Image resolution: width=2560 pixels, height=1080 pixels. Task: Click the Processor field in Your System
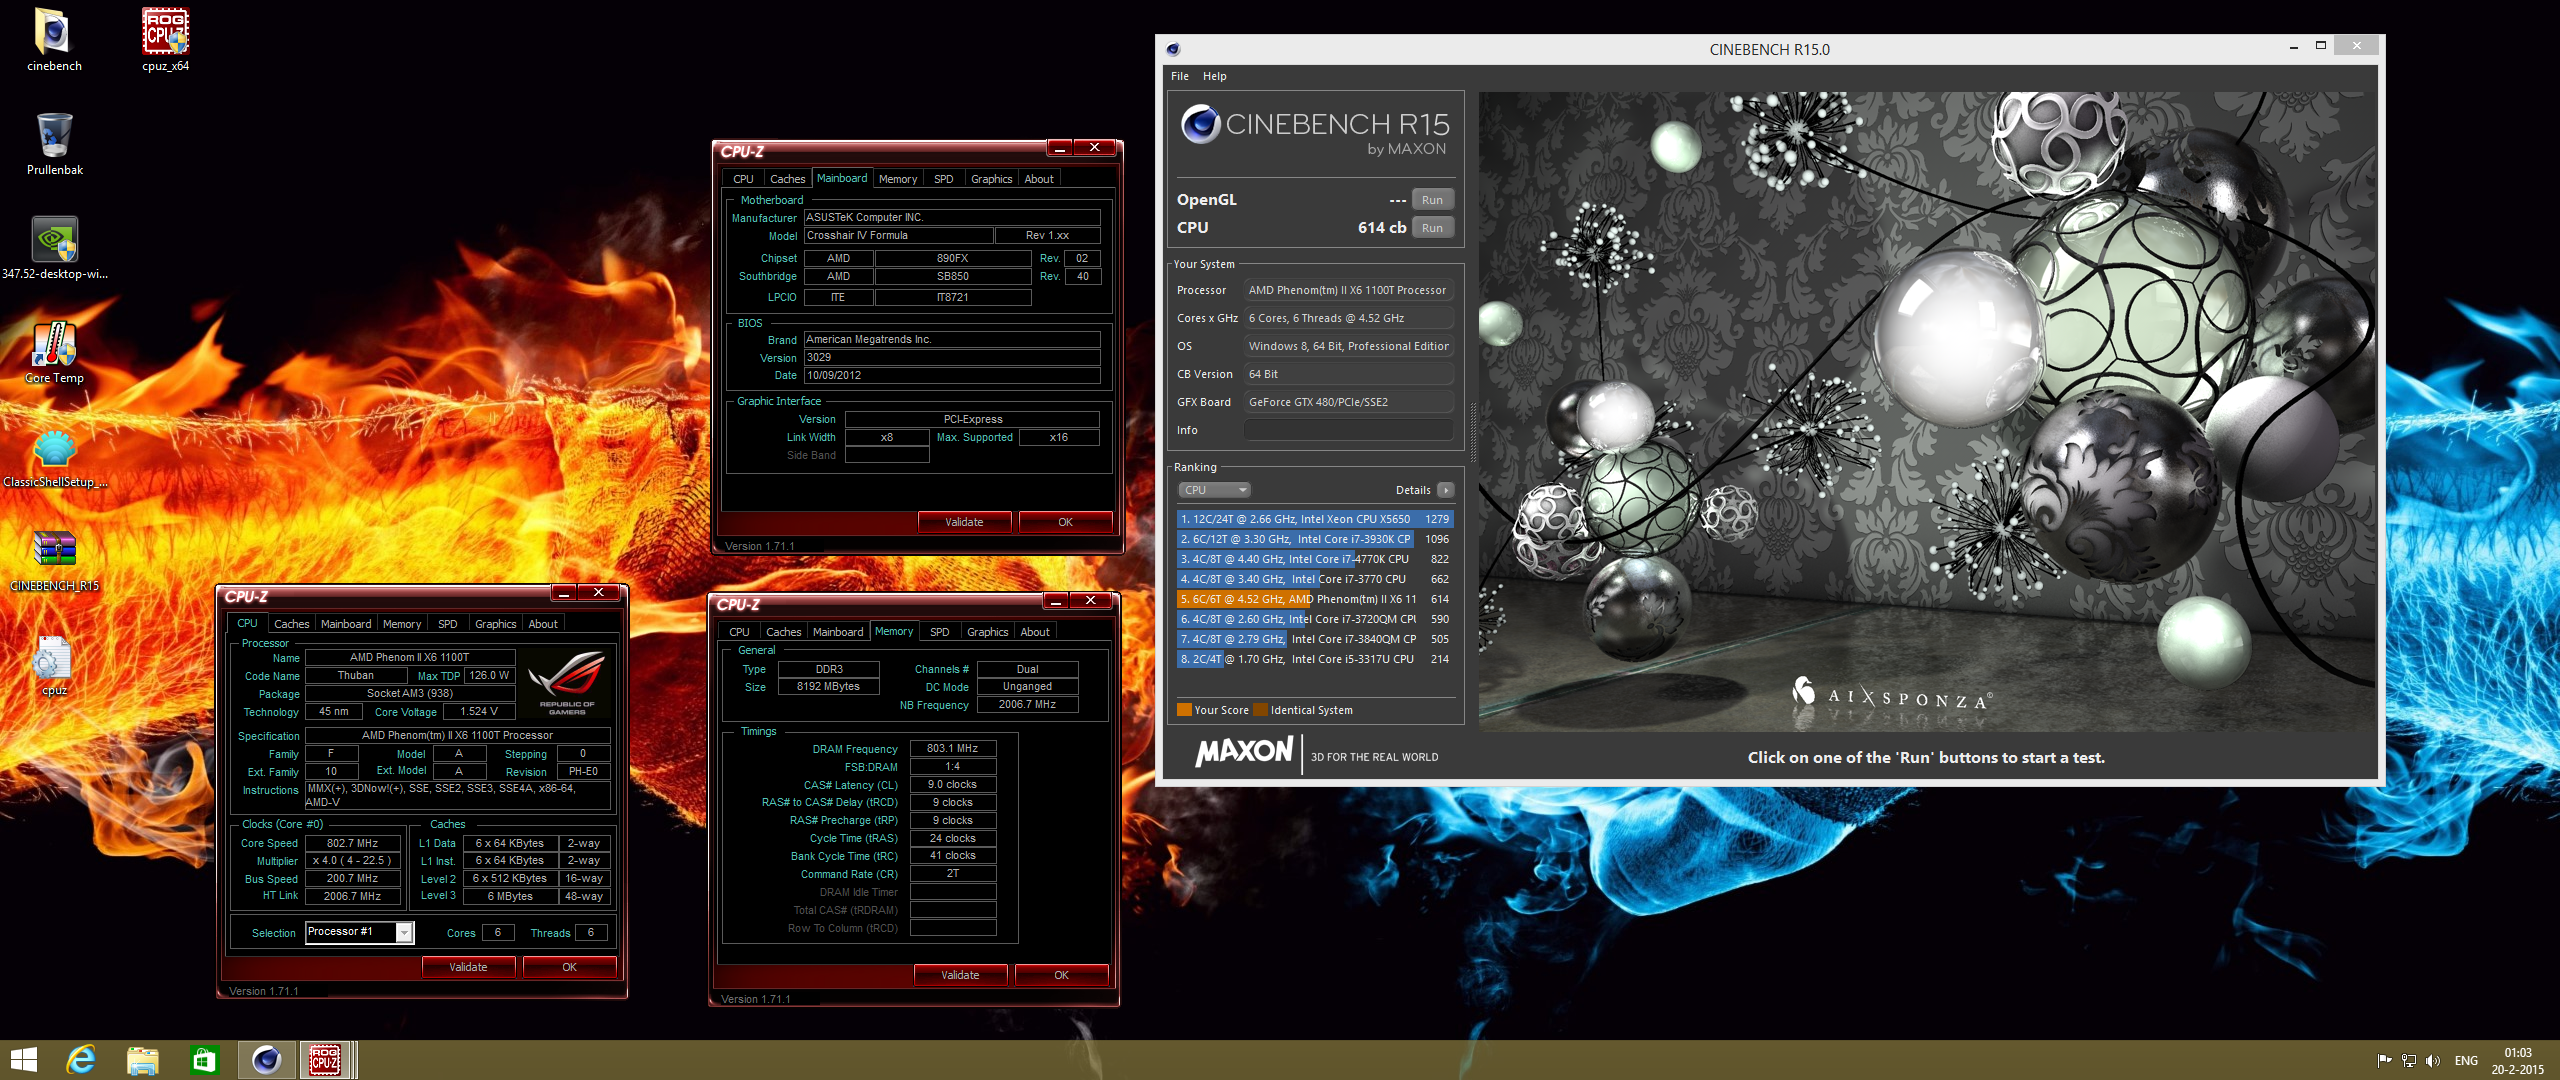coord(1348,290)
